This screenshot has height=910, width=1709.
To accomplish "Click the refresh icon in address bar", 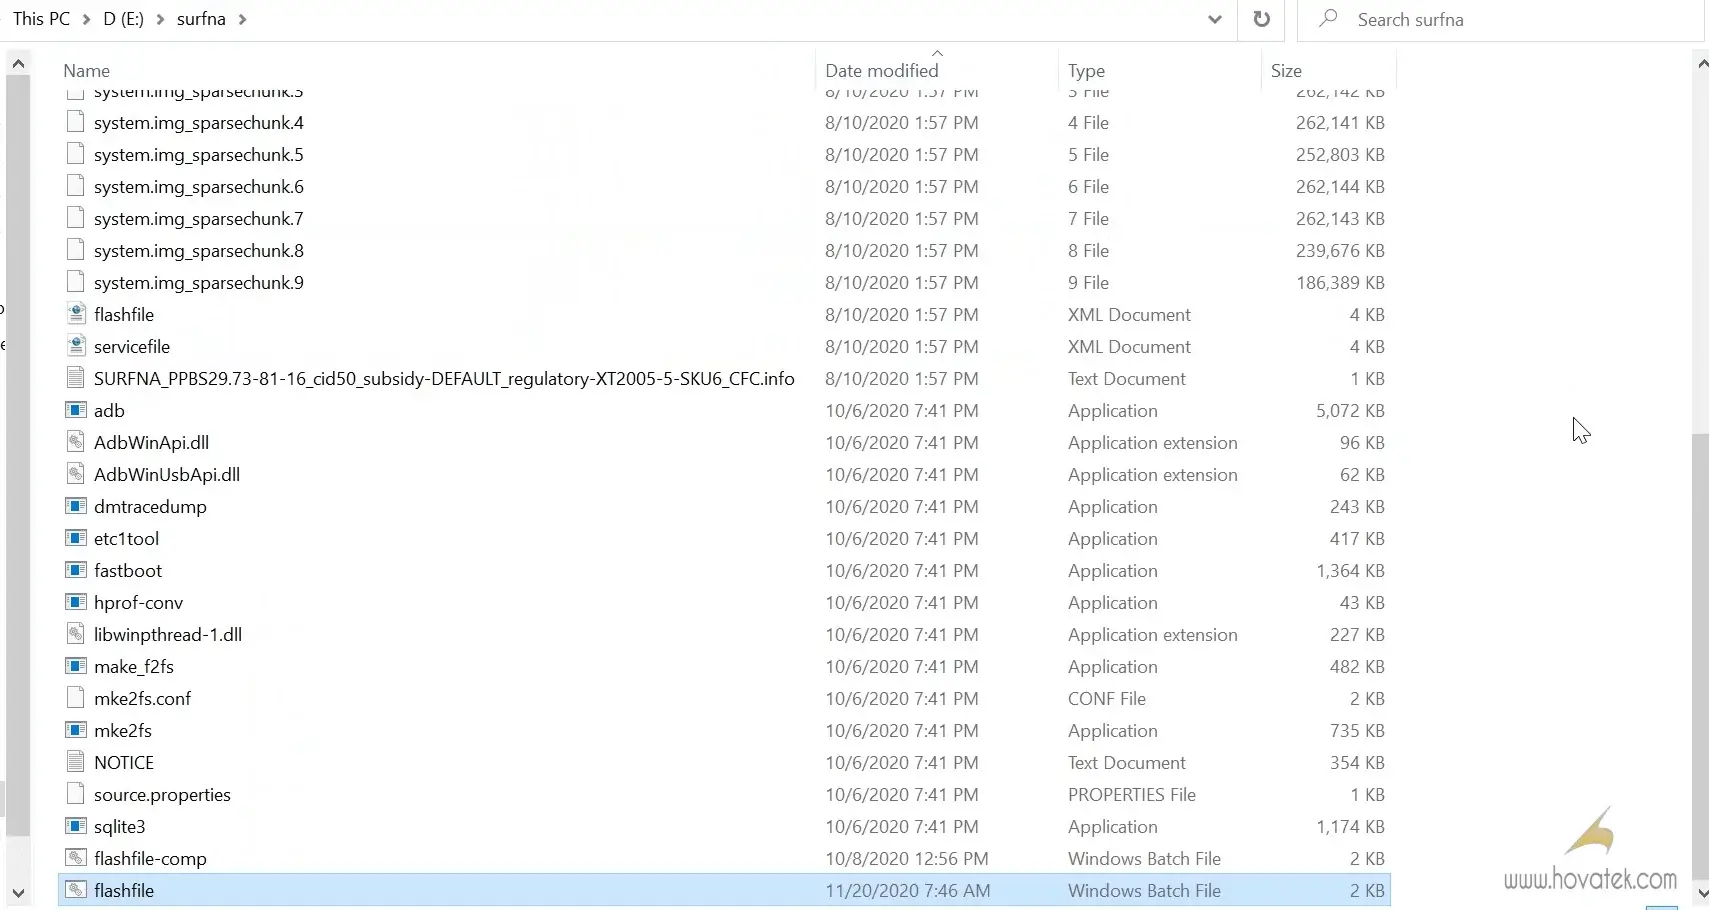I will pyautogui.click(x=1261, y=19).
